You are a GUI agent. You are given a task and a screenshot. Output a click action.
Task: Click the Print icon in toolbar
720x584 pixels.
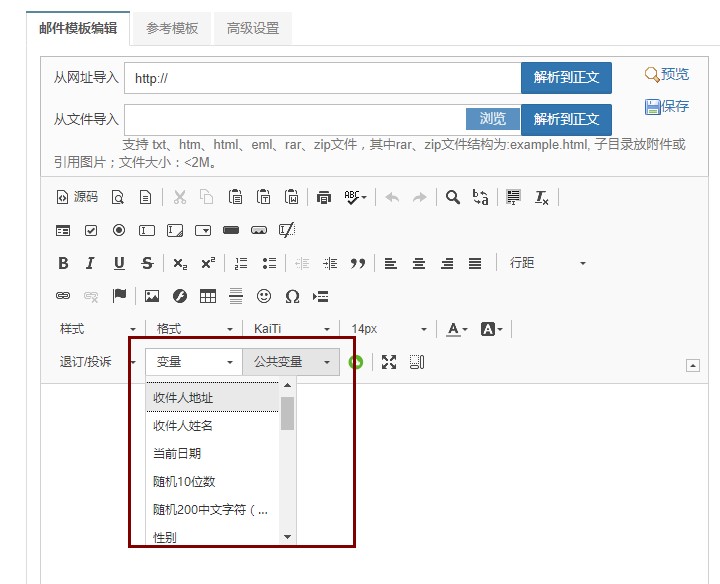point(323,198)
